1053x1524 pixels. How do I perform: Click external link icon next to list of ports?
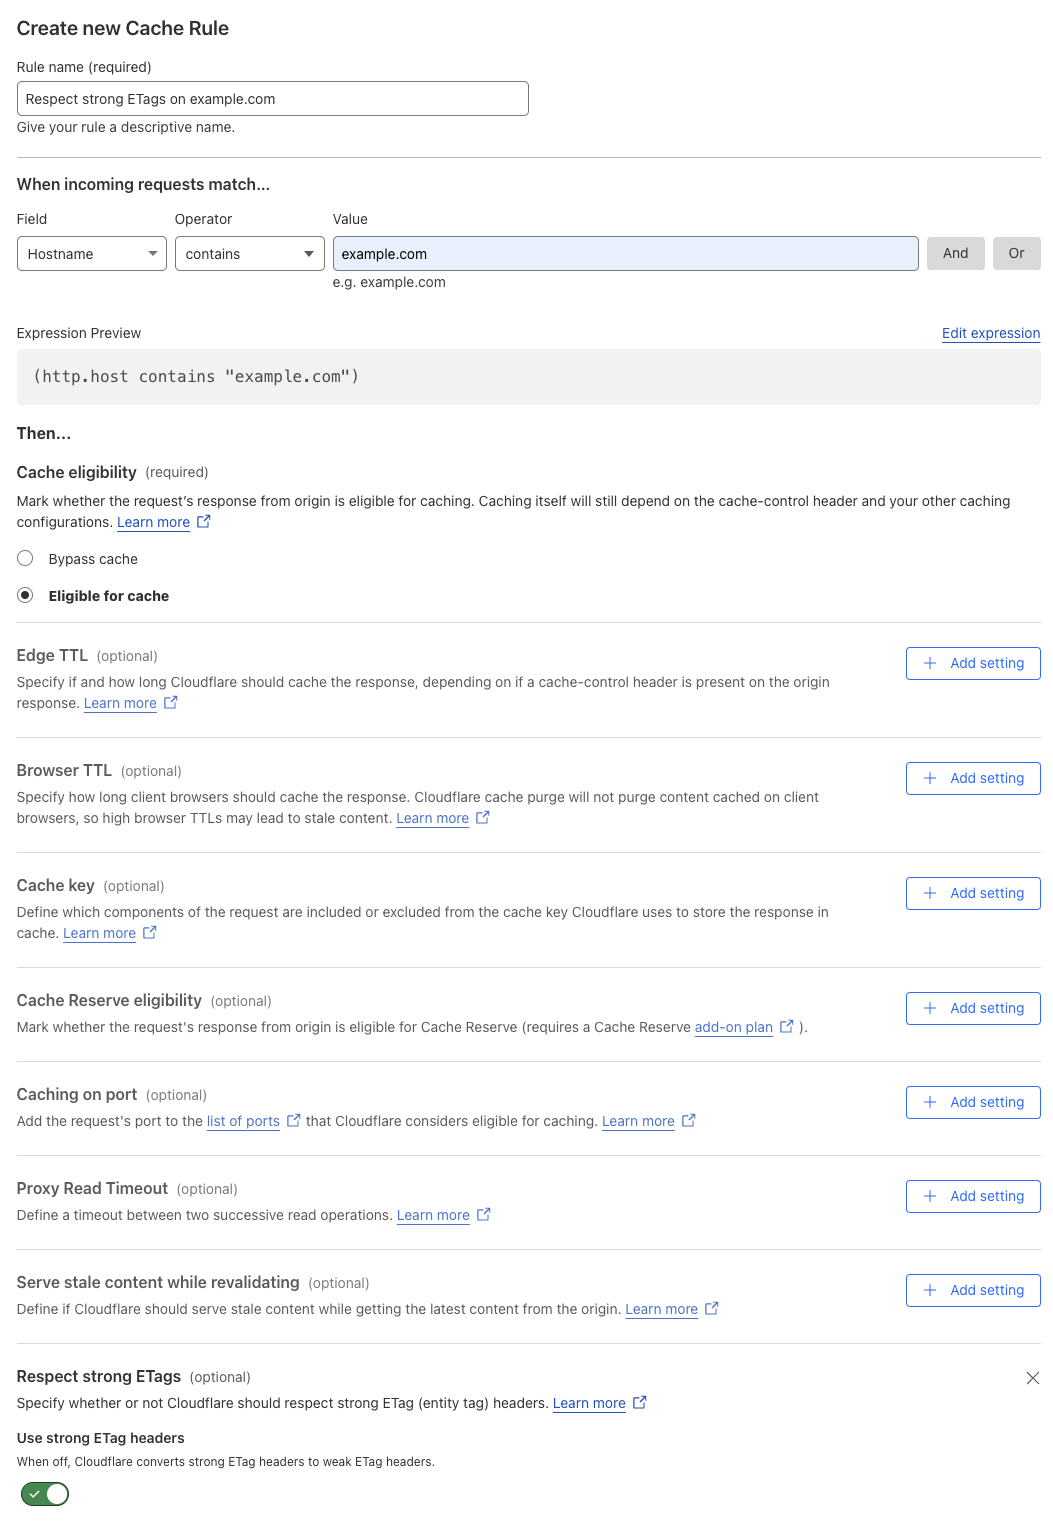(x=294, y=1121)
